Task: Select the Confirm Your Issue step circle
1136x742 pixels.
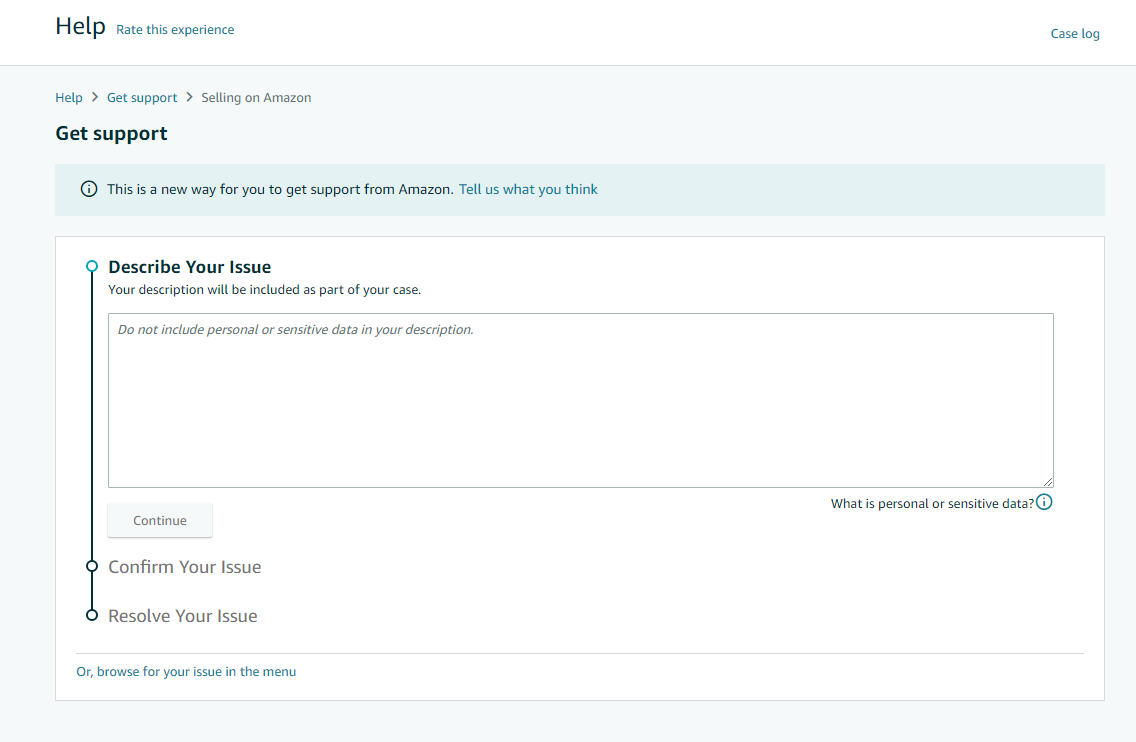Action: (x=92, y=566)
